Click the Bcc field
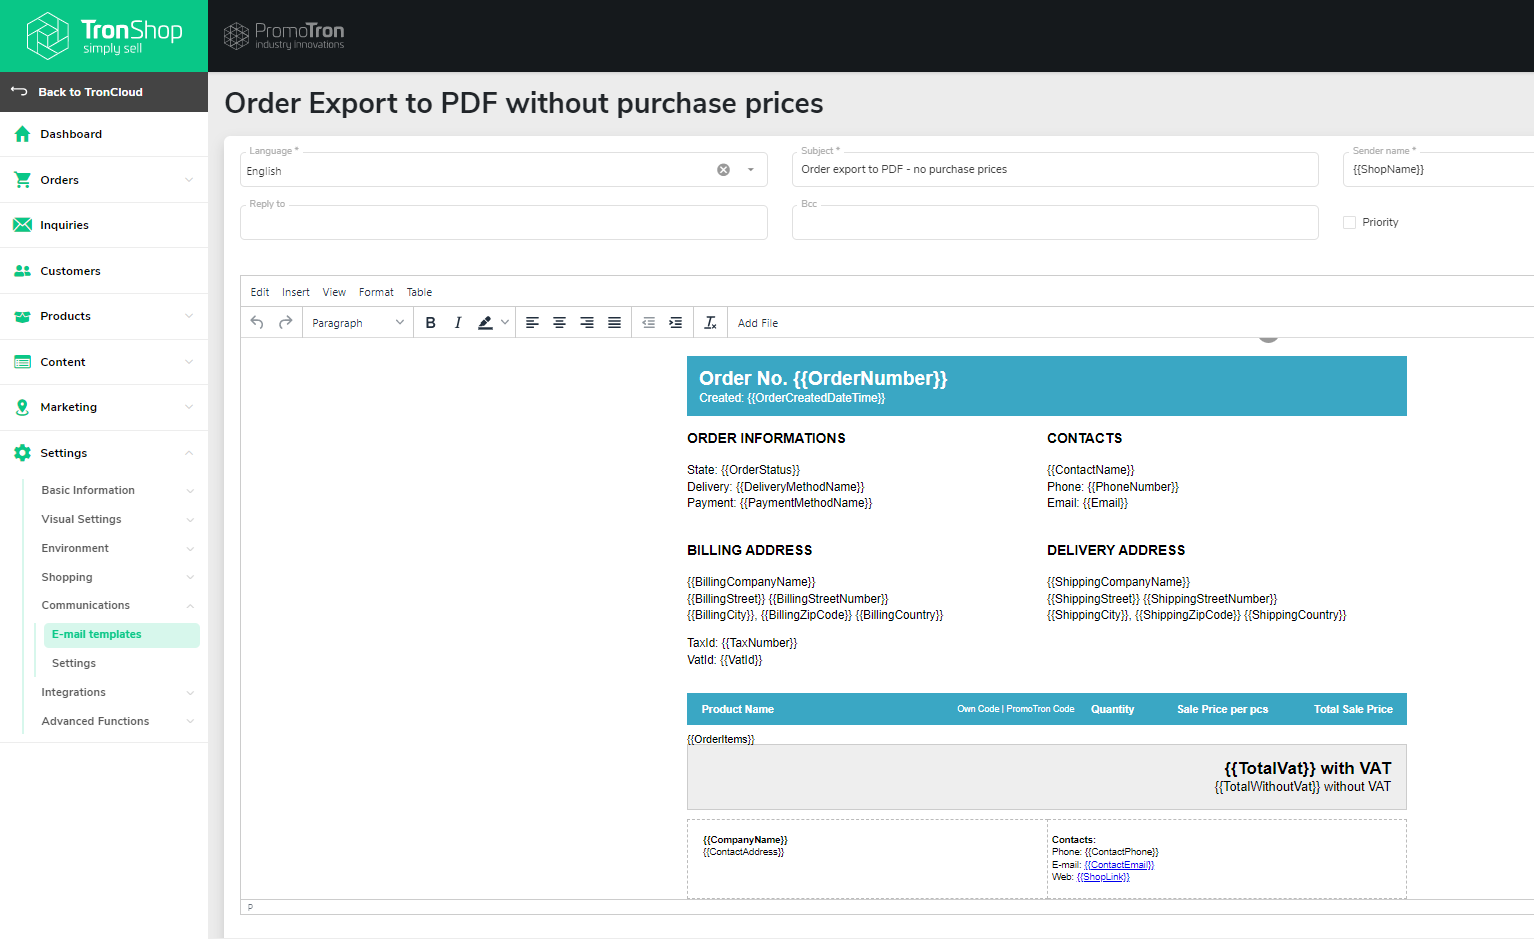This screenshot has width=1534, height=939. point(1055,222)
